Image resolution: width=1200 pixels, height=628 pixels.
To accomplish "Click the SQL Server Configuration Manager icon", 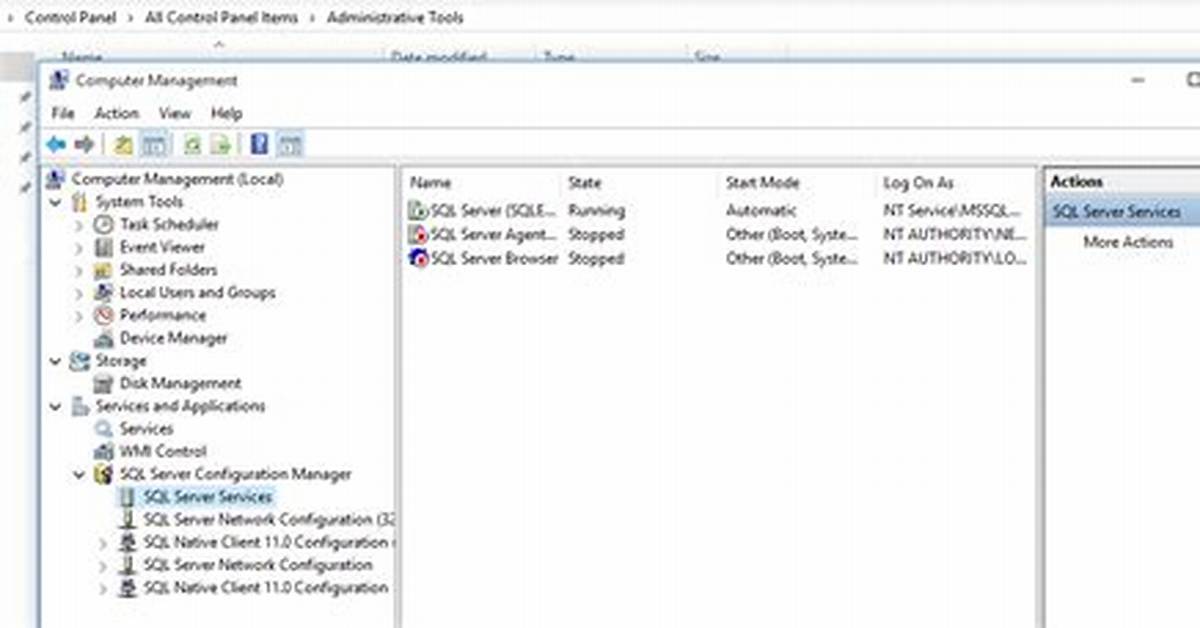I will click(x=103, y=474).
